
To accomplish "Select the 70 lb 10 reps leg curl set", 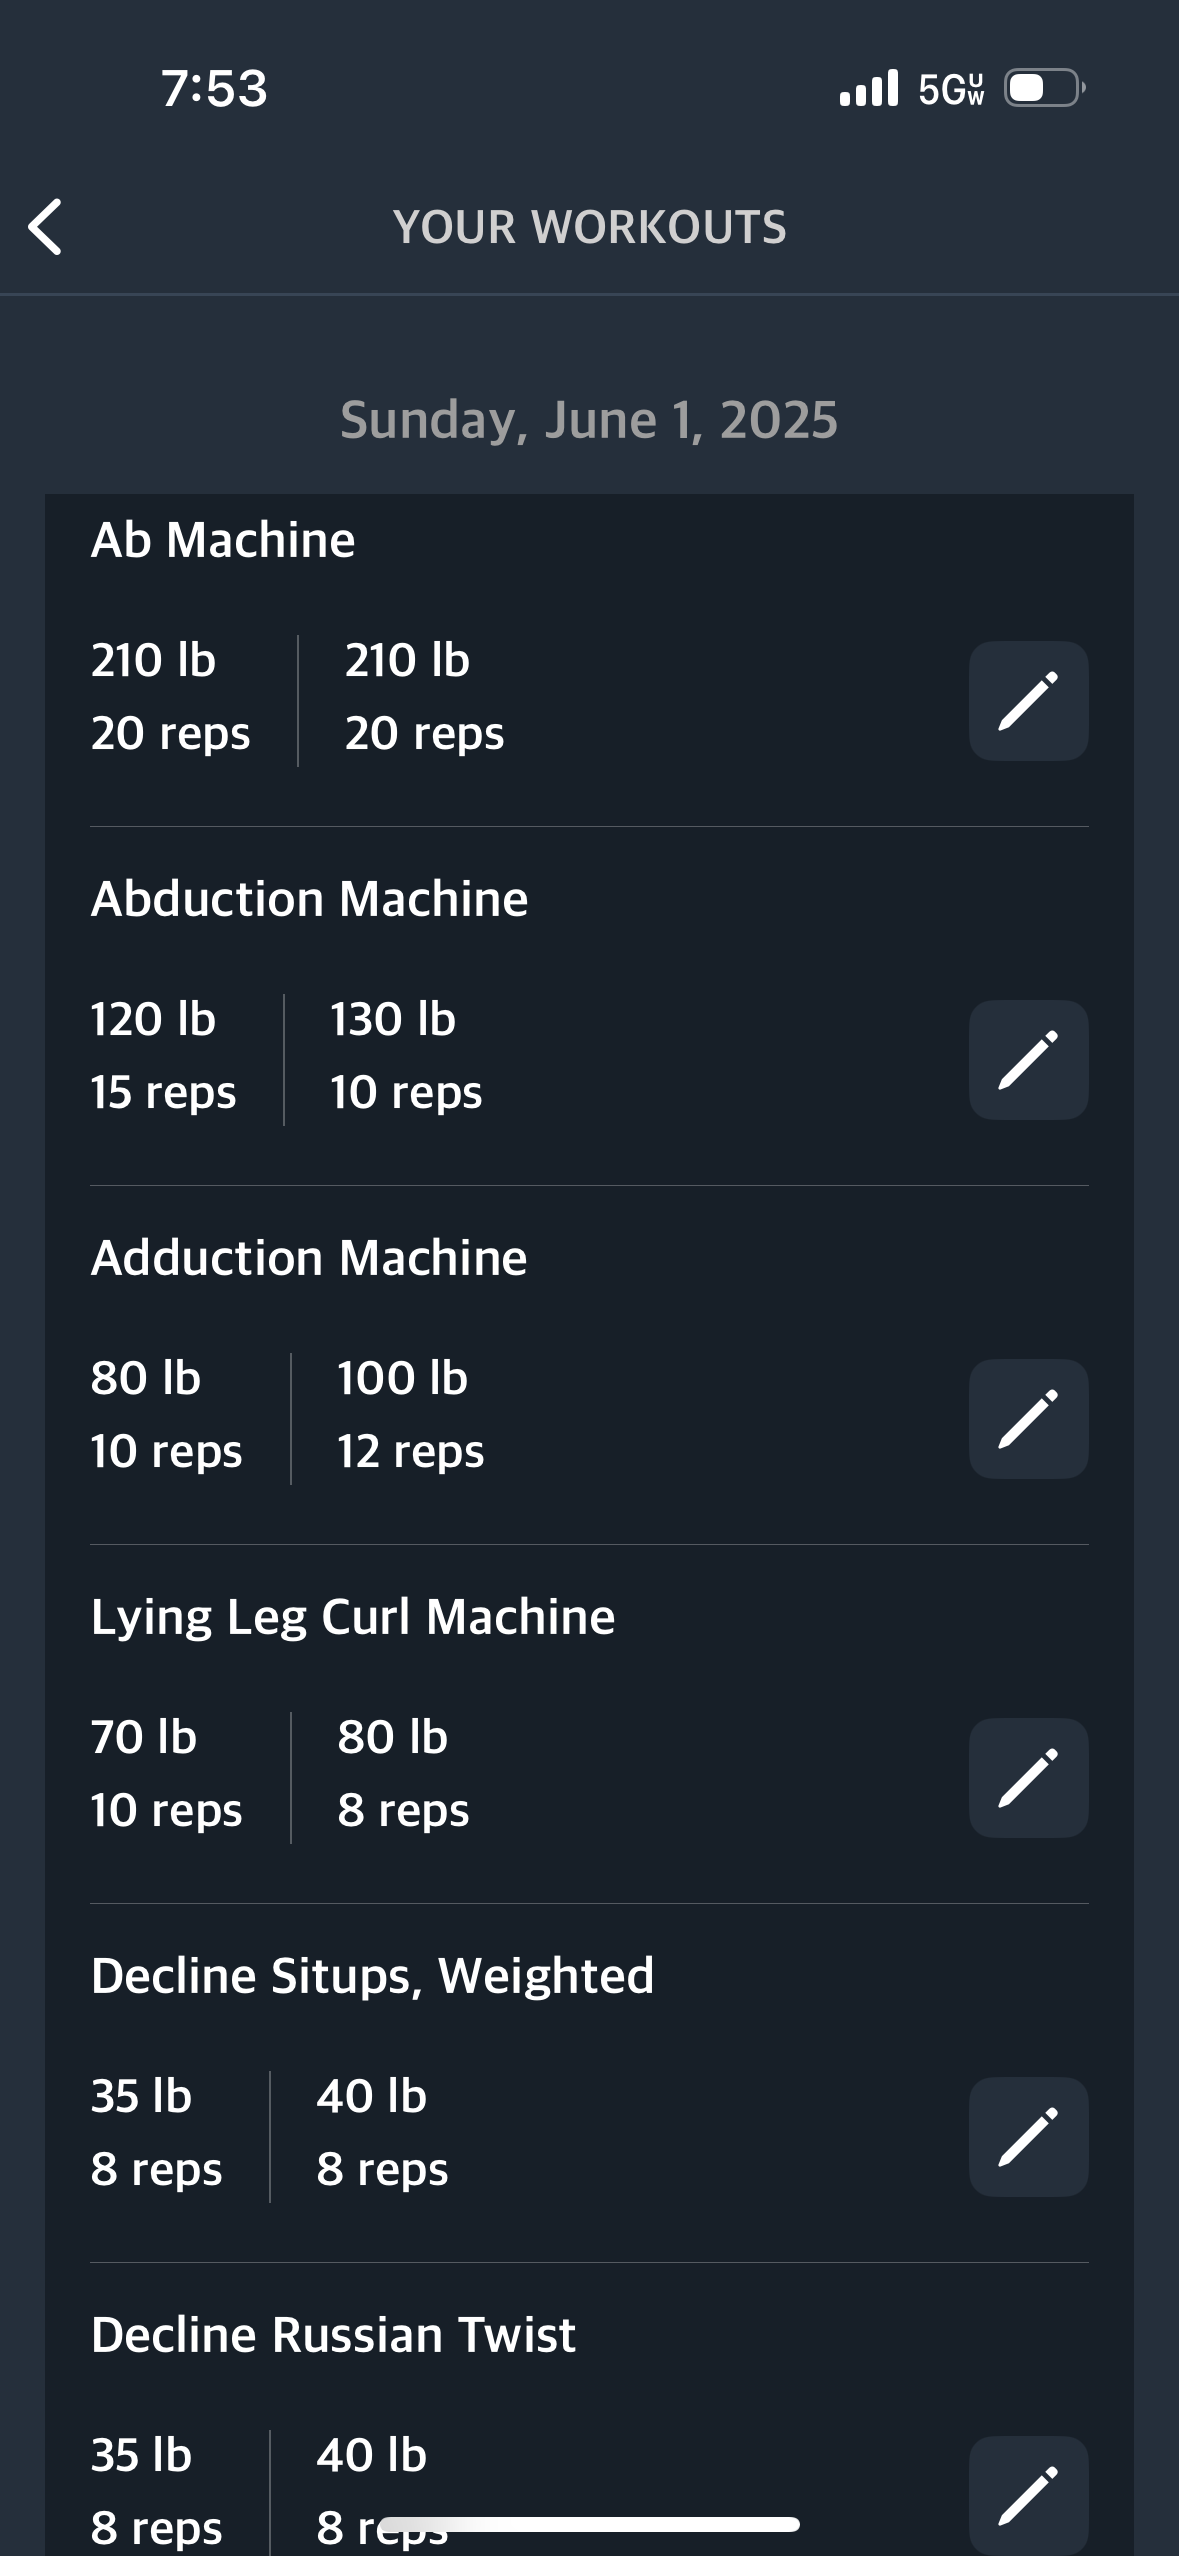I will (x=166, y=1774).
